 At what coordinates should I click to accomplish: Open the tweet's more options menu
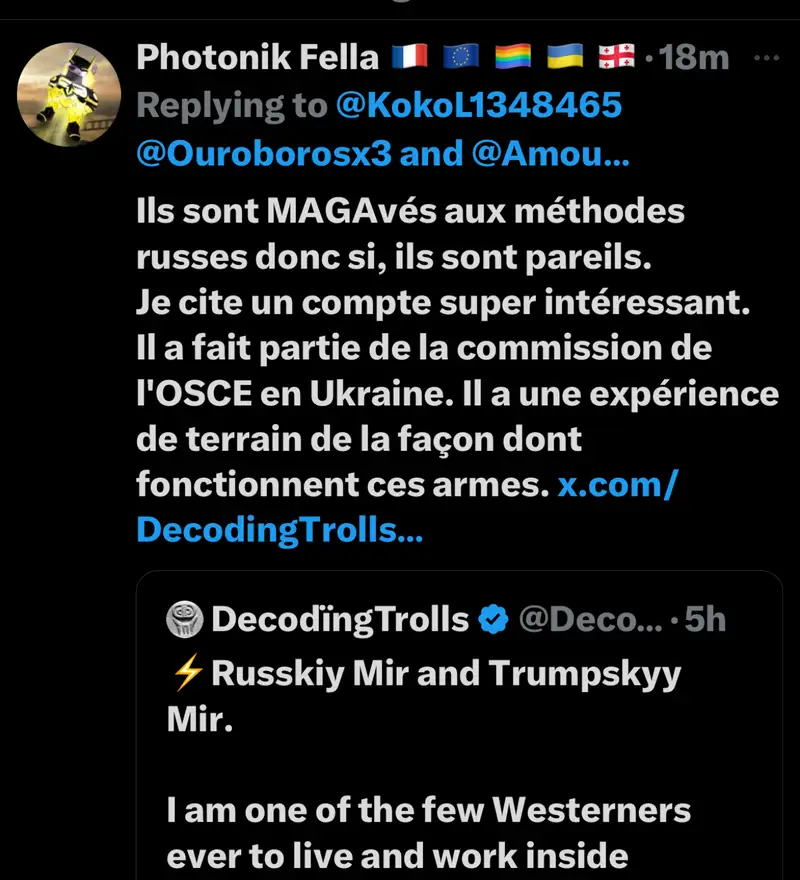[765, 57]
